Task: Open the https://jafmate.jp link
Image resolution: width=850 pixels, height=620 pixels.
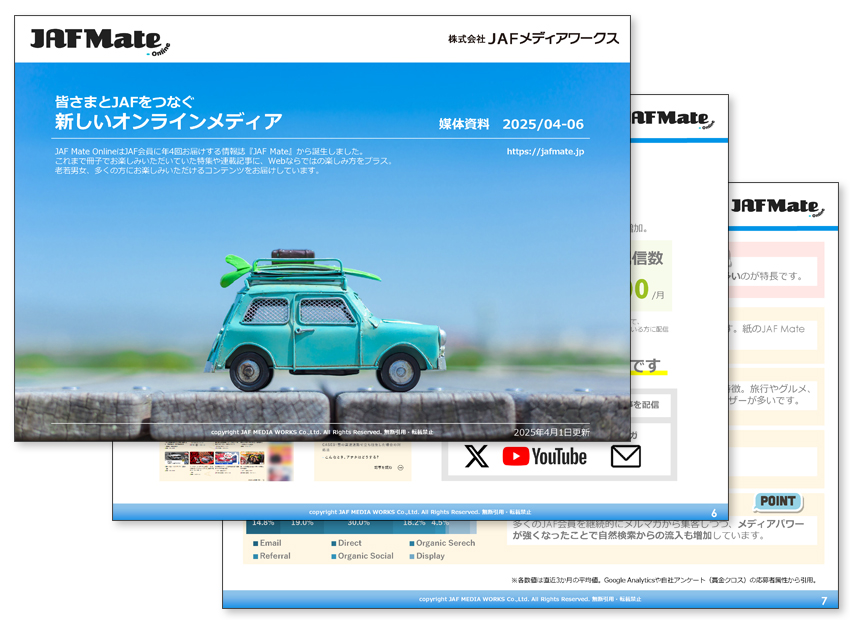Action: [545, 152]
